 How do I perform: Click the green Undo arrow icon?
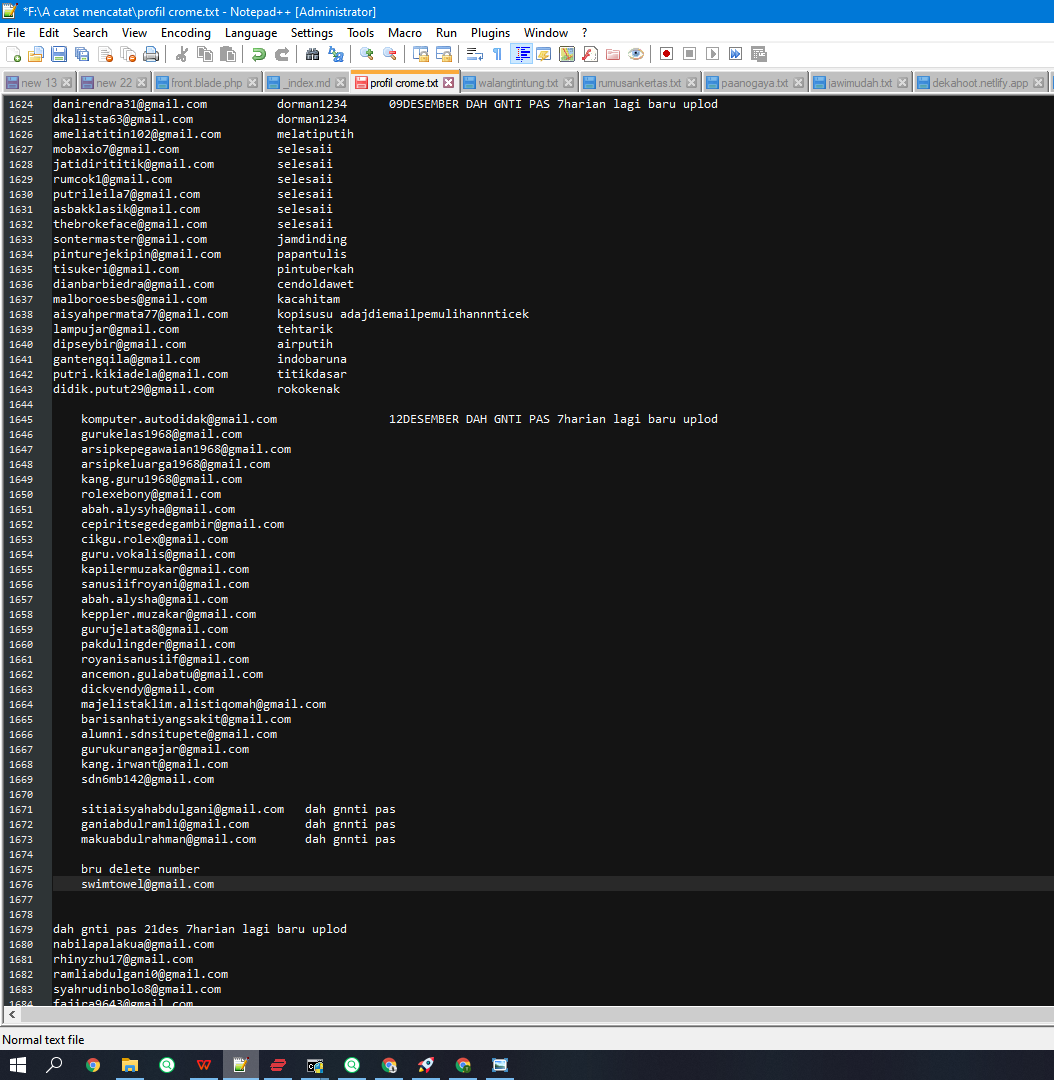tap(258, 54)
